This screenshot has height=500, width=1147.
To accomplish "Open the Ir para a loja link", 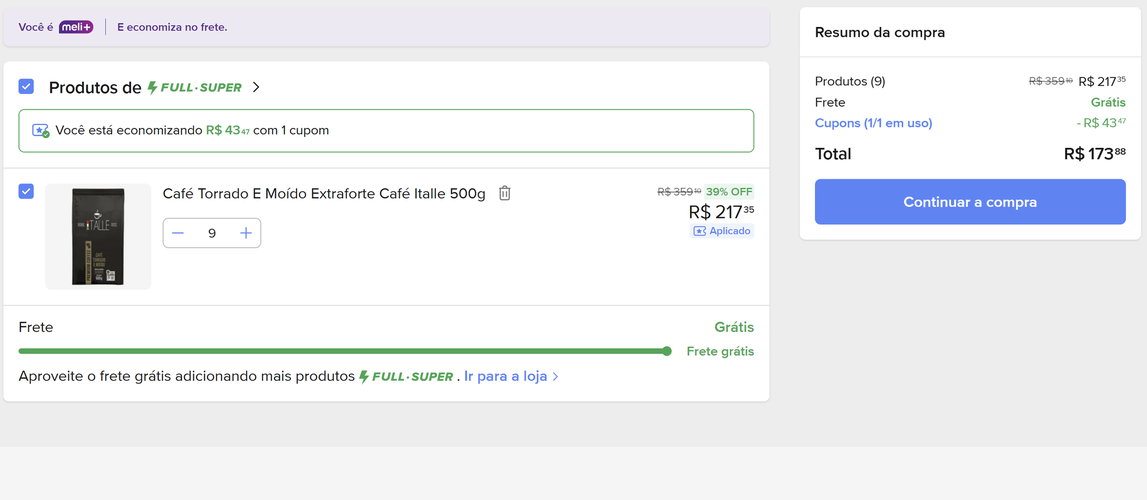I will point(505,376).
